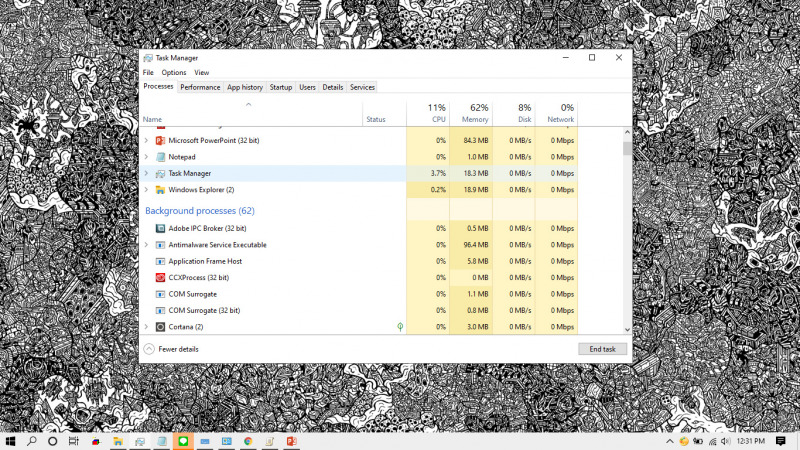Viewport: 800px width, 450px height.
Task: Click the Windows Explorer folder icon in the process list
Action: pyautogui.click(x=160, y=190)
